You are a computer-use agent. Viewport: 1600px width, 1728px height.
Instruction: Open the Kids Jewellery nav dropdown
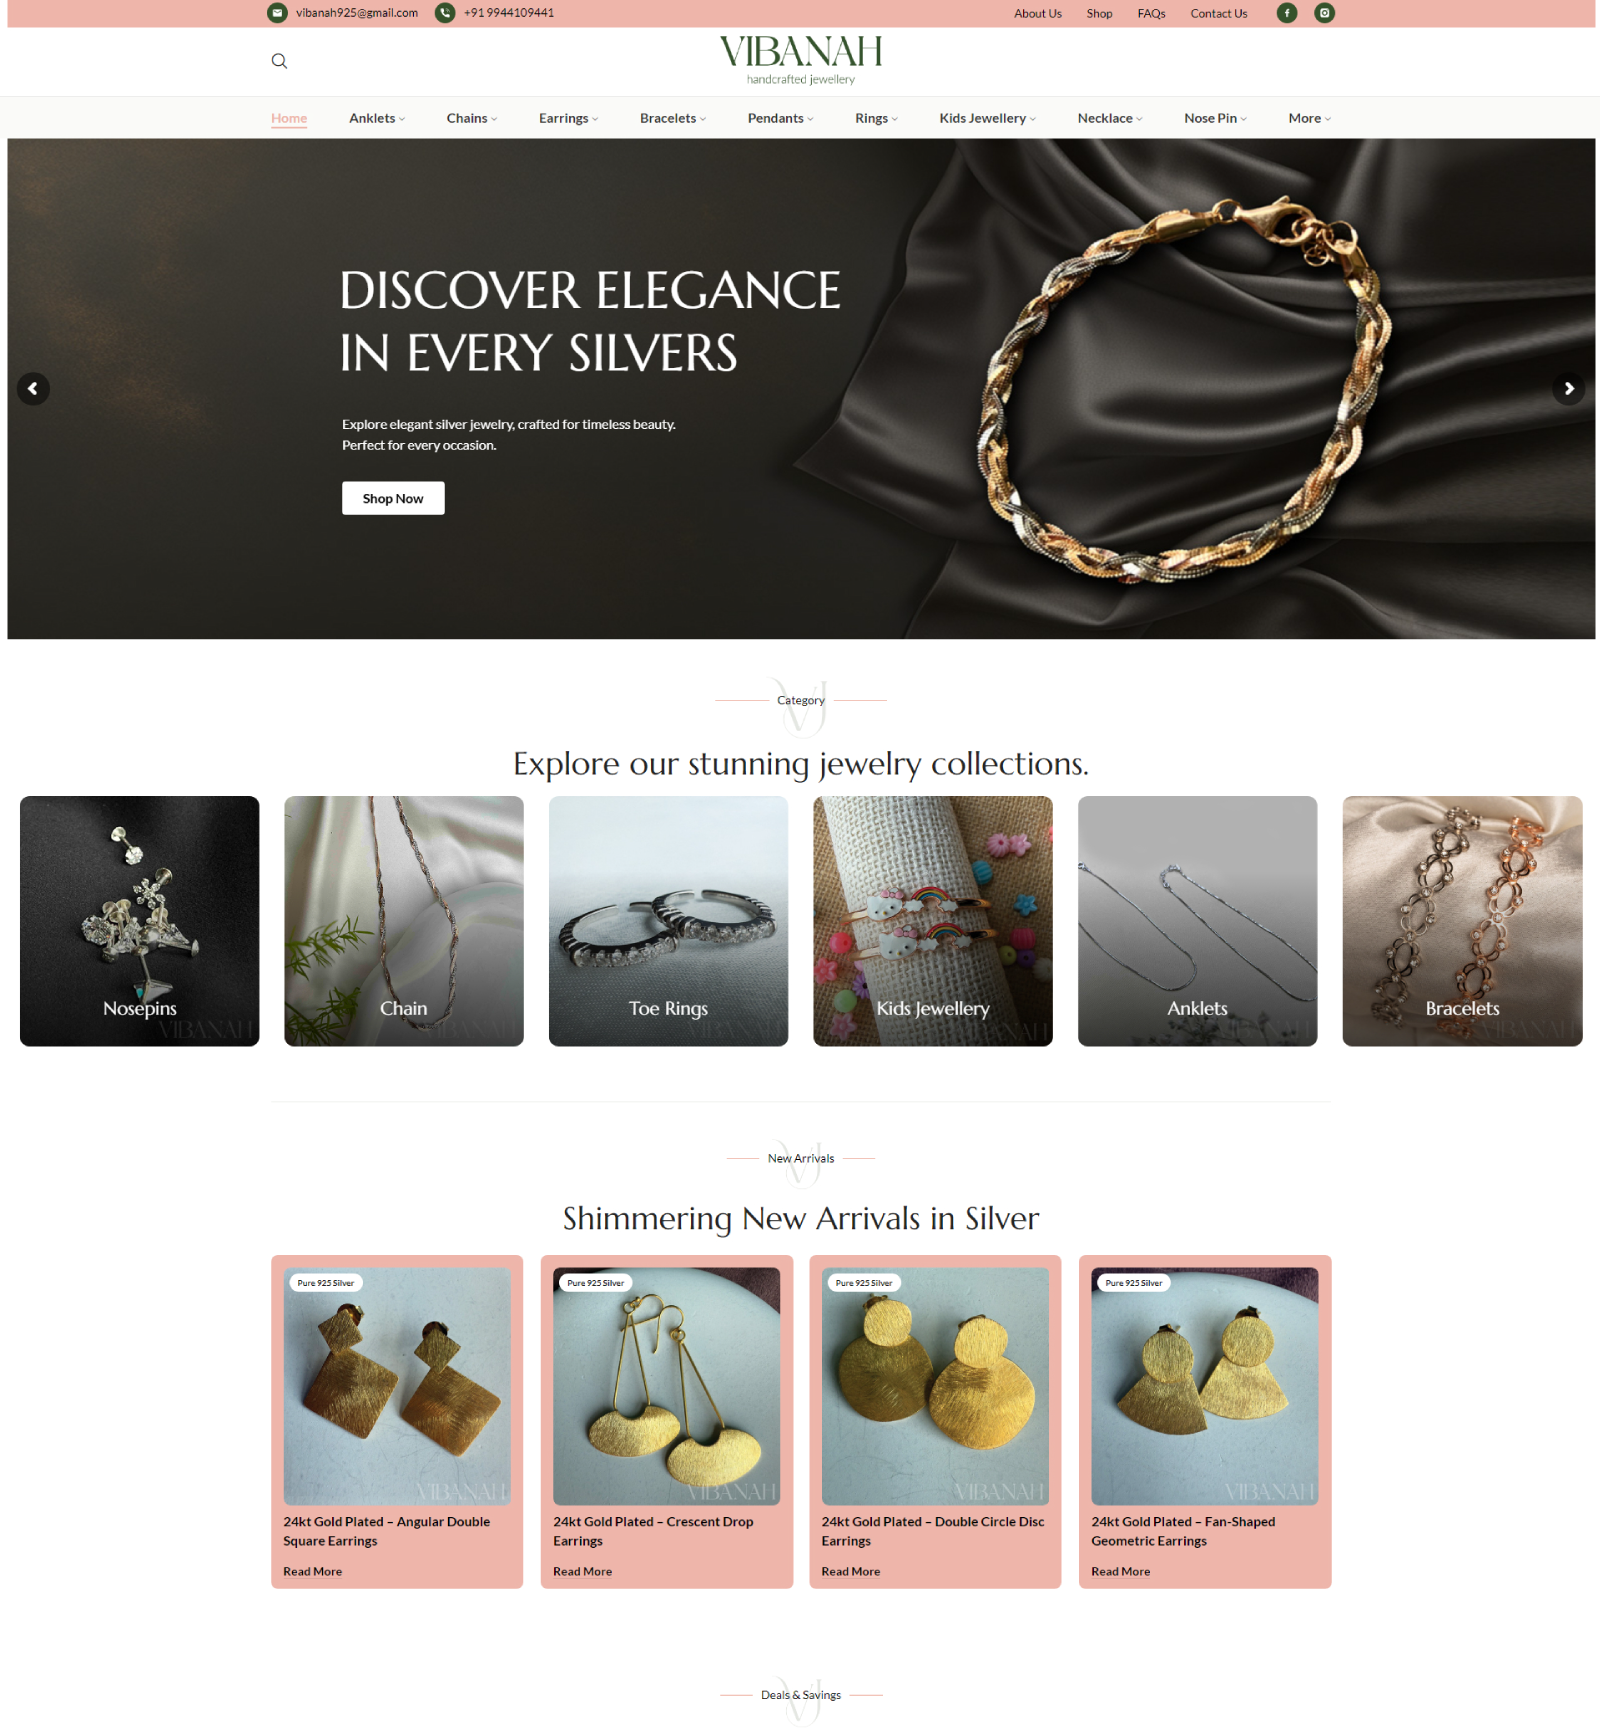pos(987,118)
